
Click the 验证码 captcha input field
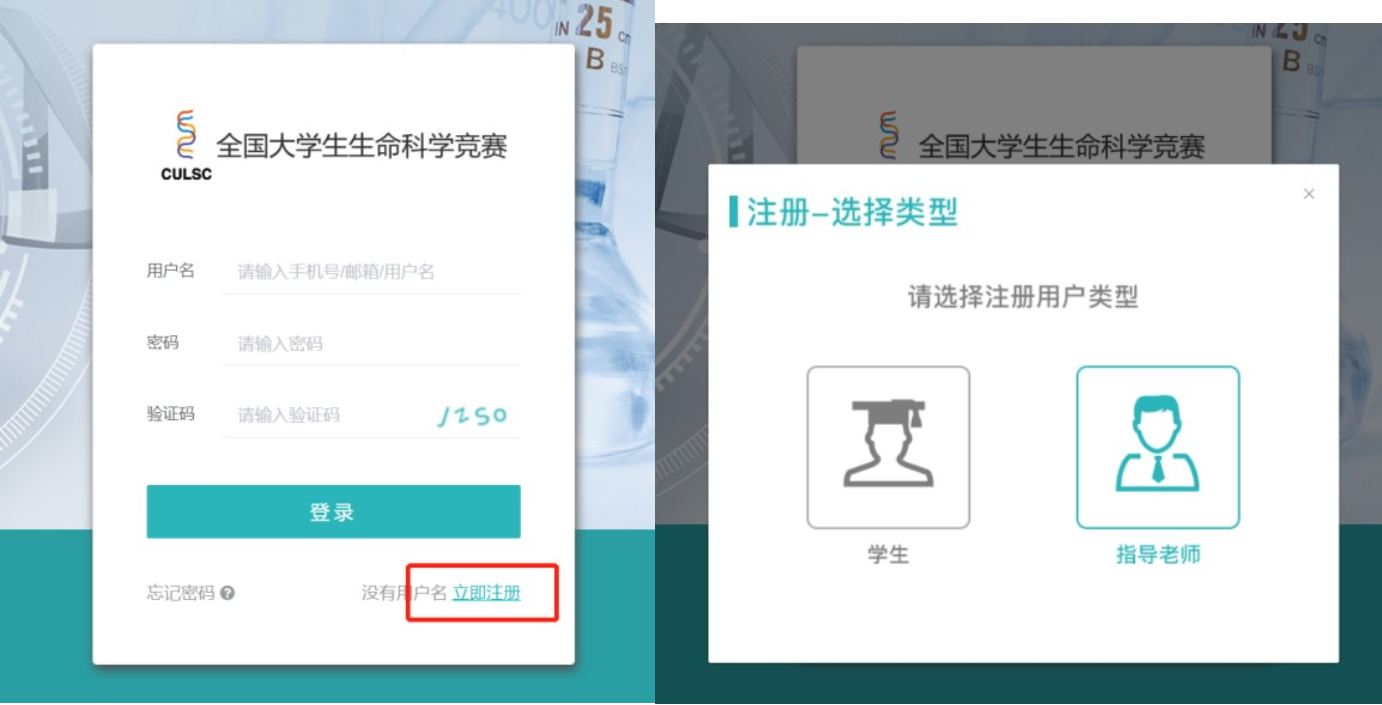[325, 415]
